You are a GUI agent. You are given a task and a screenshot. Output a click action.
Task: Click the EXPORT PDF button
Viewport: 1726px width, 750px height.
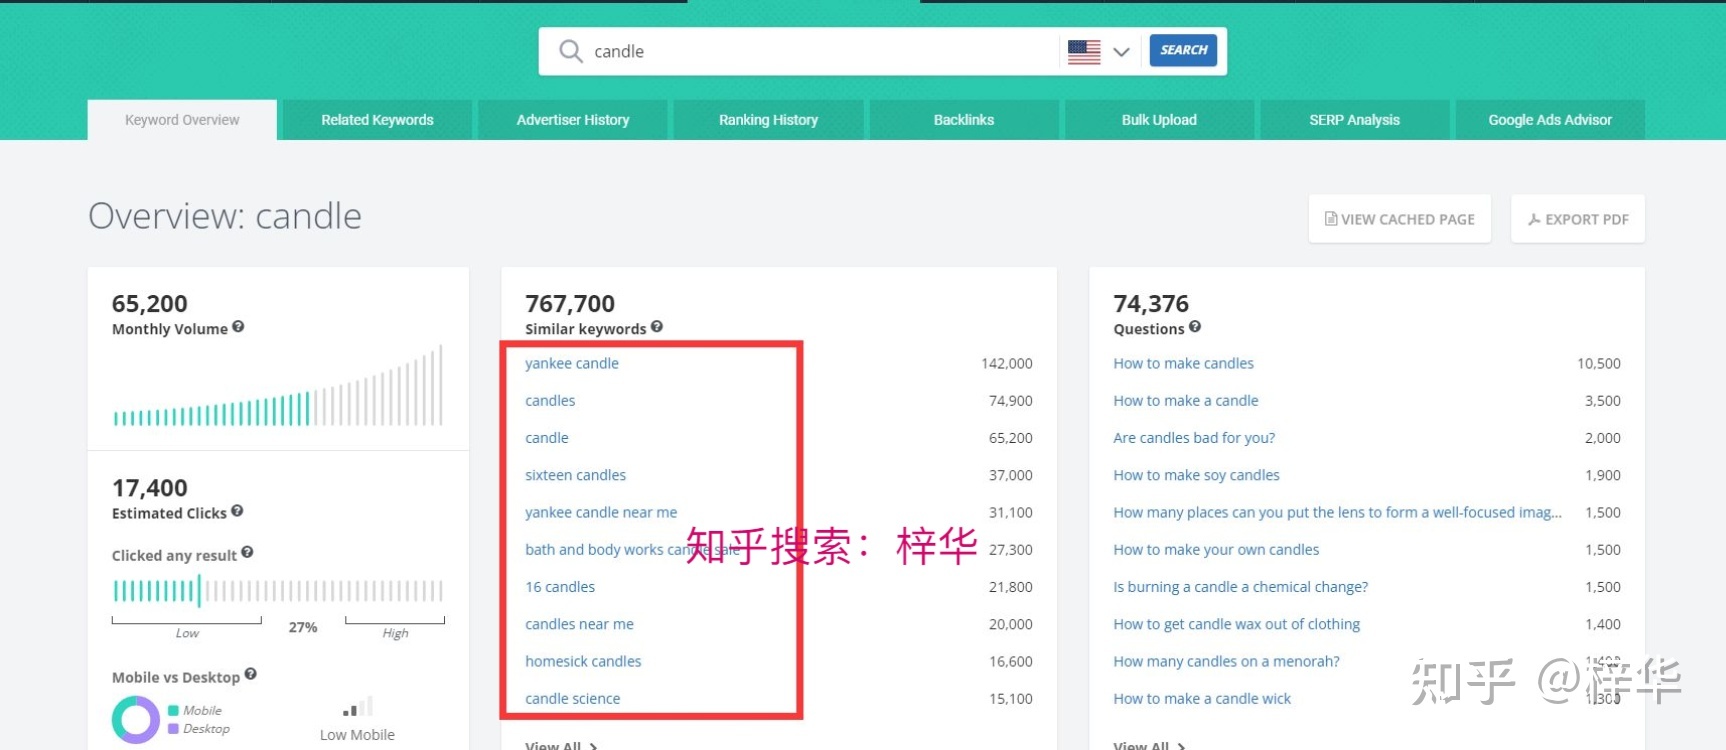[1578, 219]
